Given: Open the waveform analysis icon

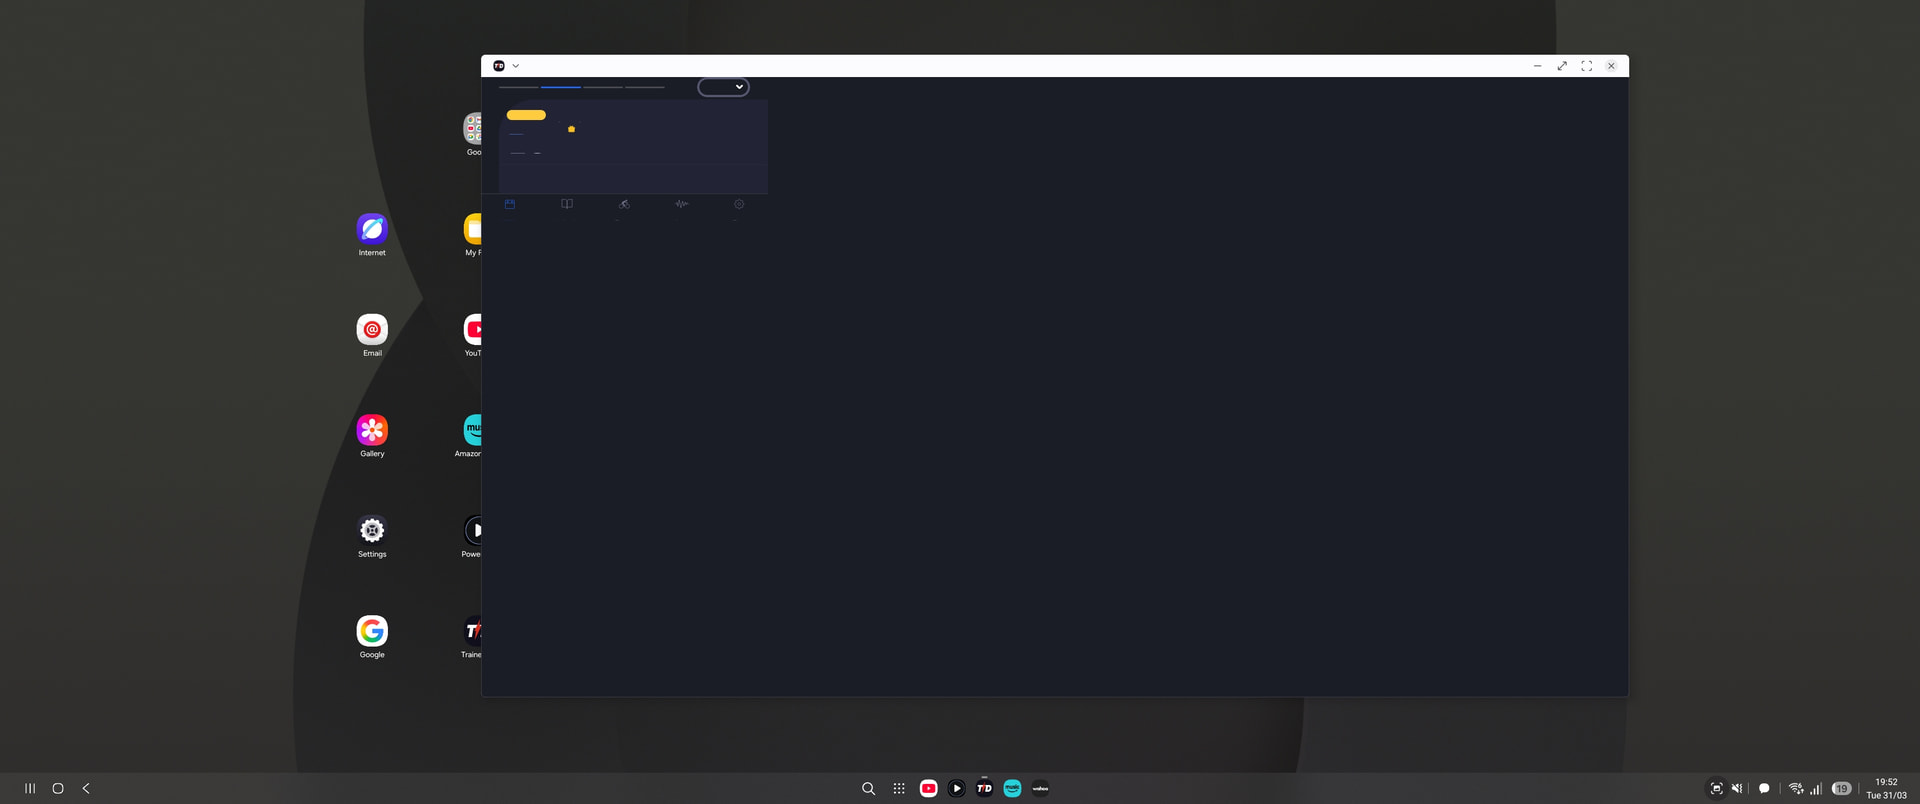Looking at the screenshot, I should (x=681, y=204).
